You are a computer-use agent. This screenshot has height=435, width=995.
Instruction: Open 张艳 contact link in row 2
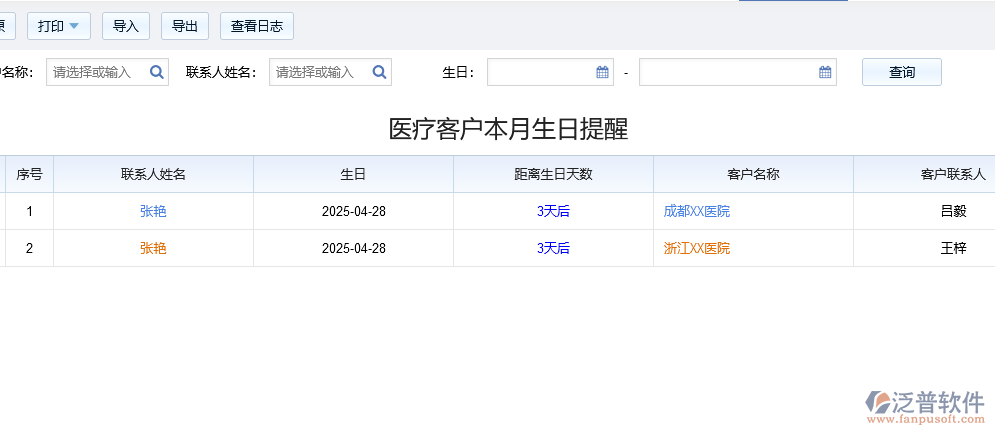(x=153, y=248)
